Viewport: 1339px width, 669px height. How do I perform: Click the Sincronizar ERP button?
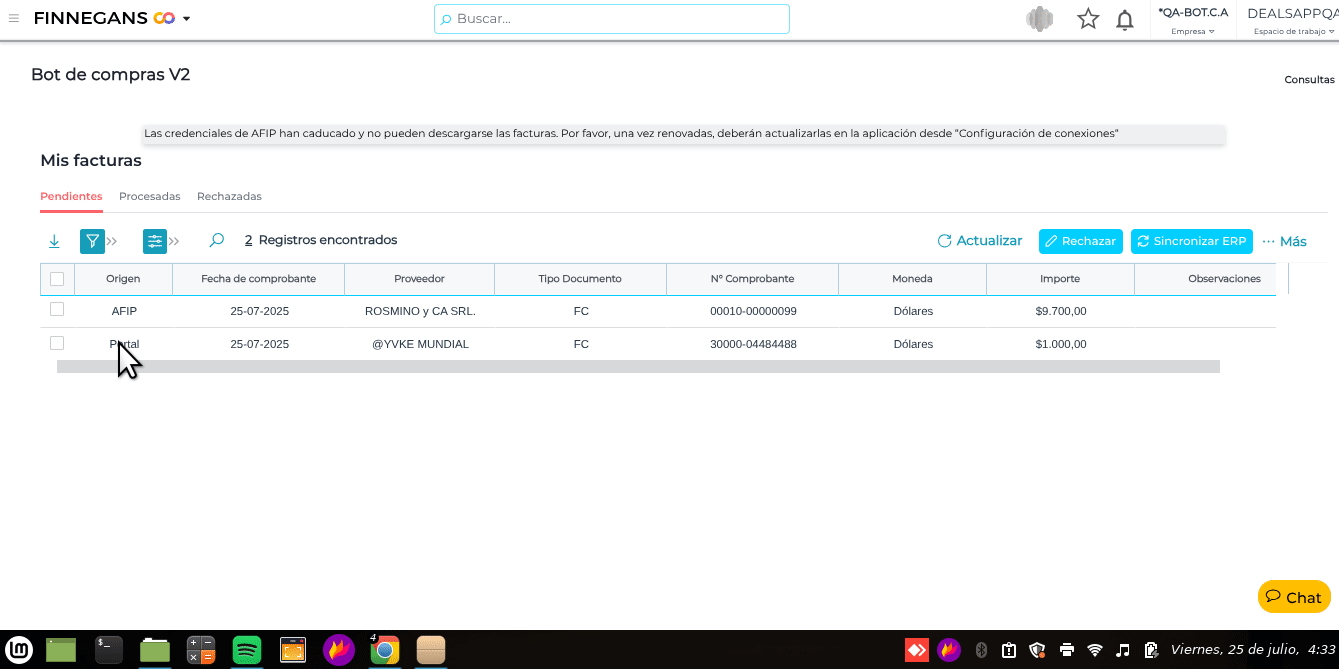1191,241
